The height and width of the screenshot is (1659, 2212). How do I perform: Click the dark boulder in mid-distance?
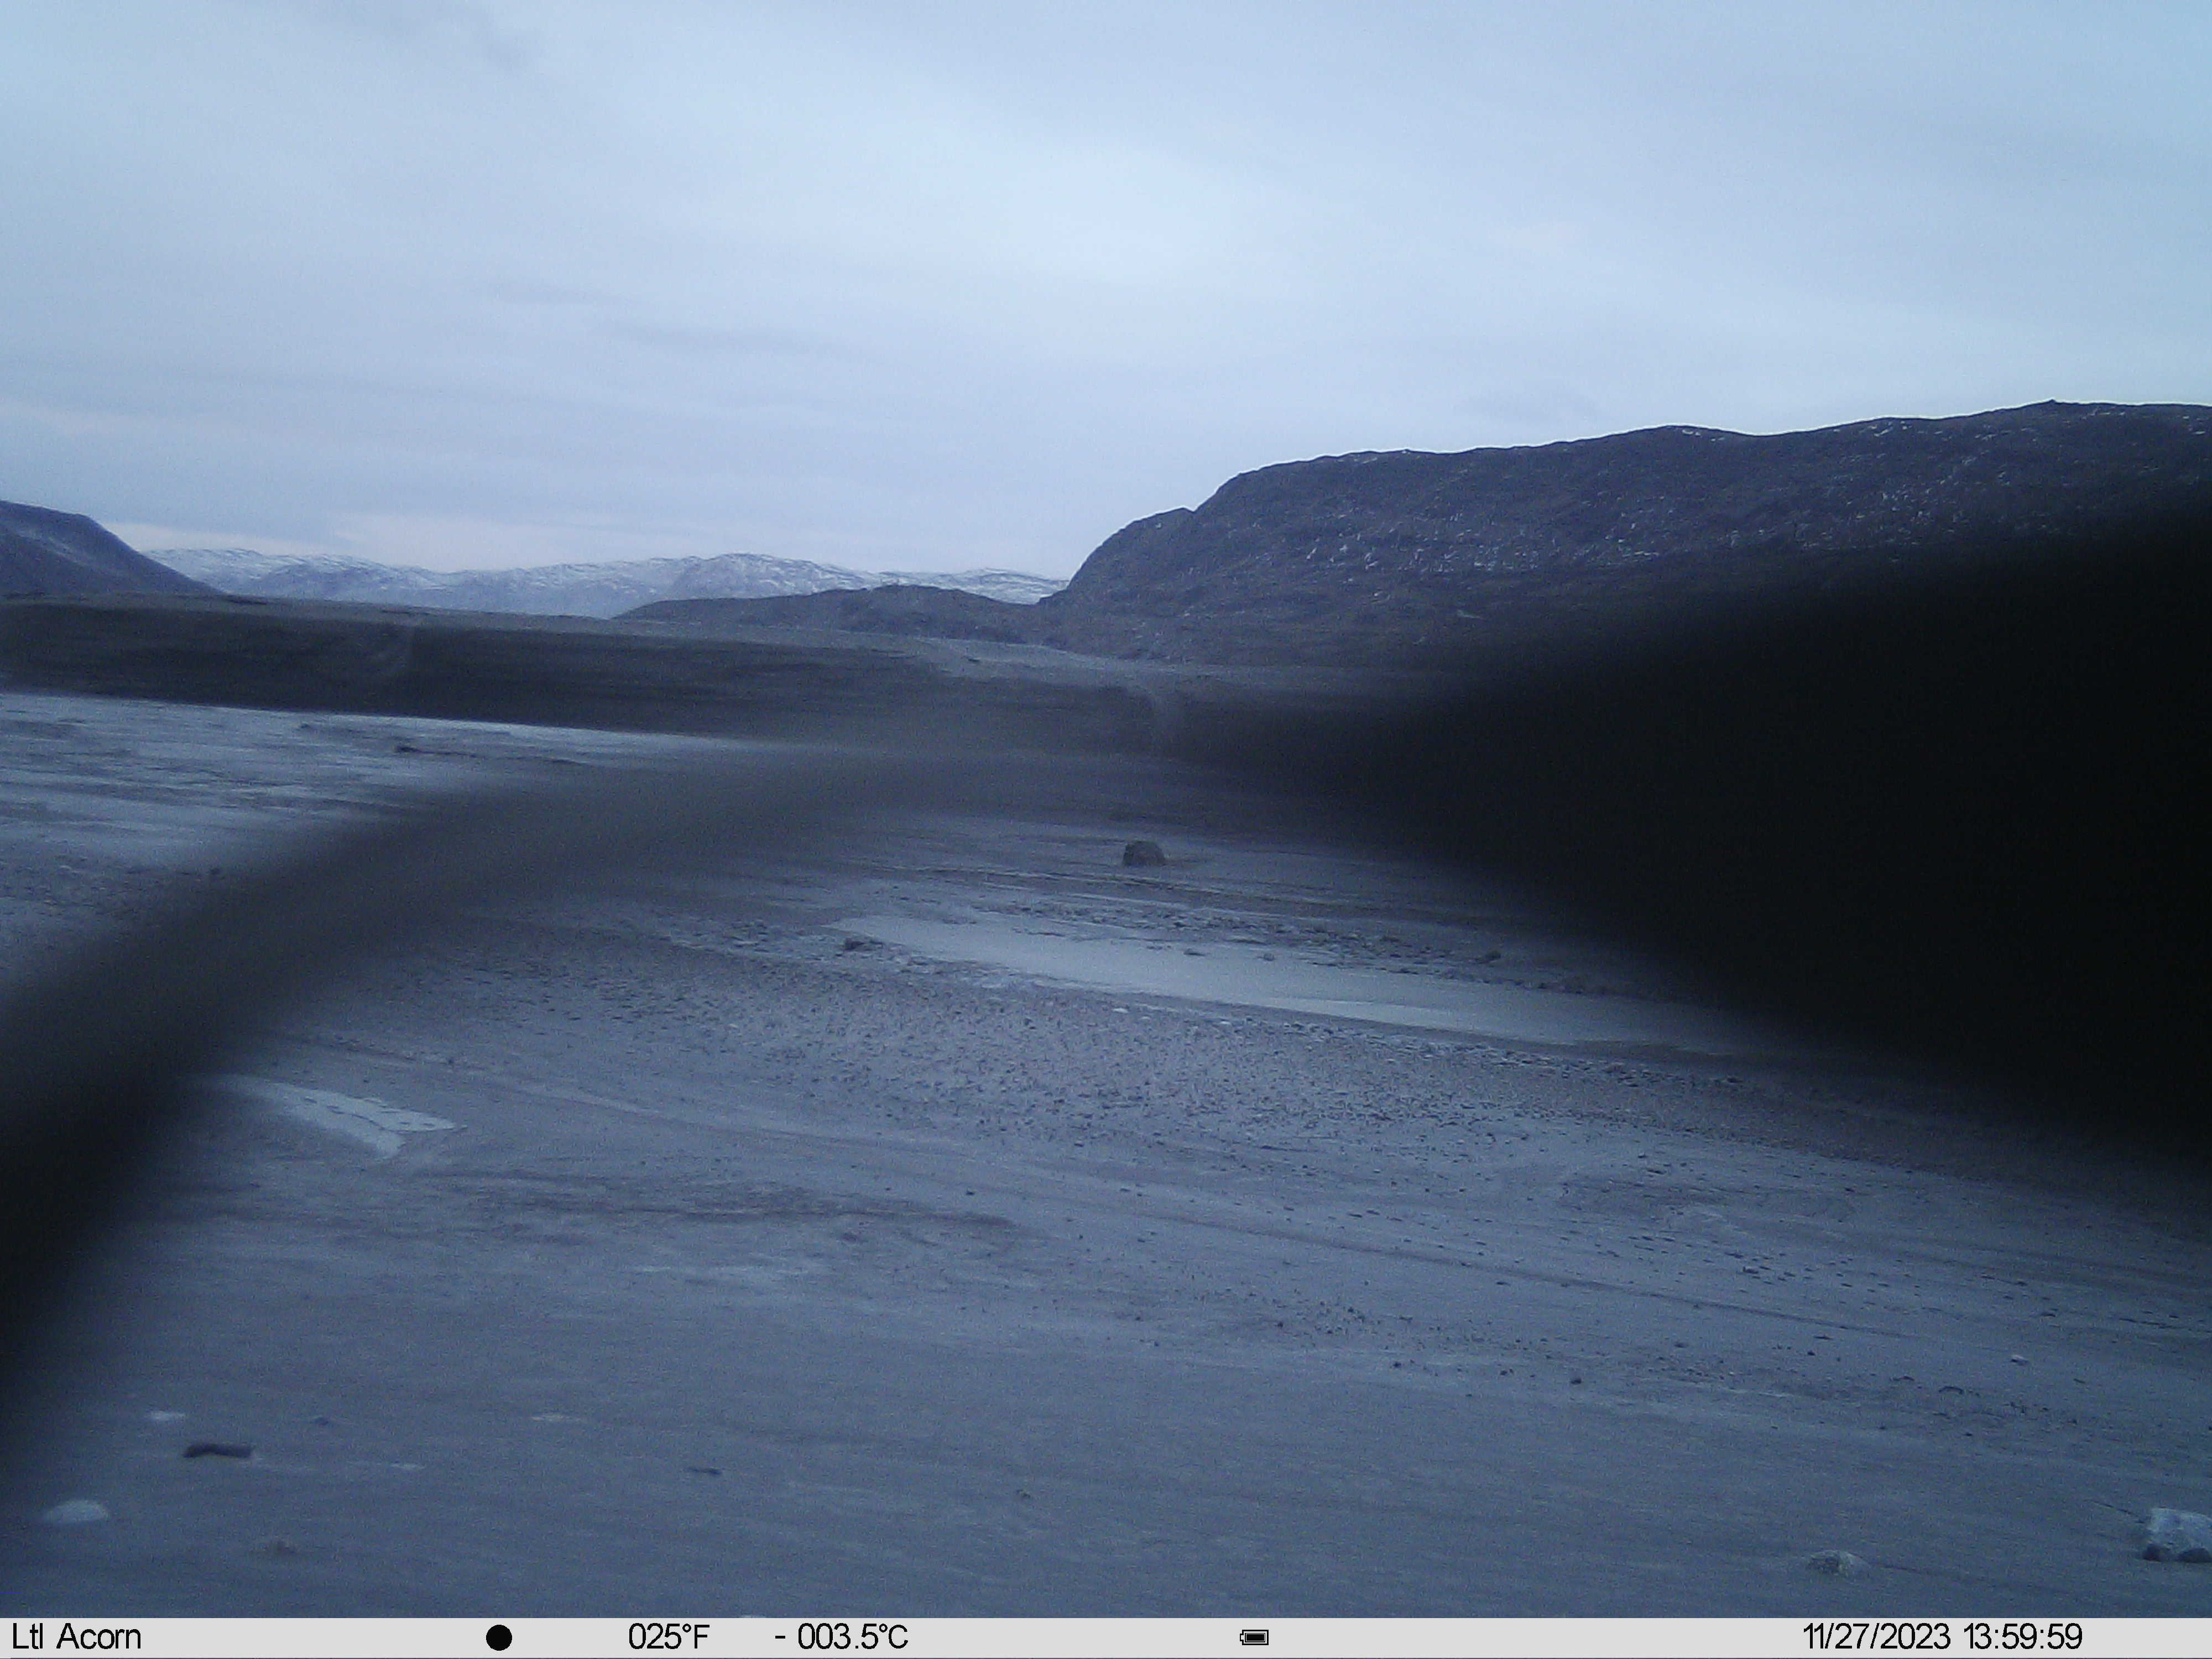[1143, 853]
